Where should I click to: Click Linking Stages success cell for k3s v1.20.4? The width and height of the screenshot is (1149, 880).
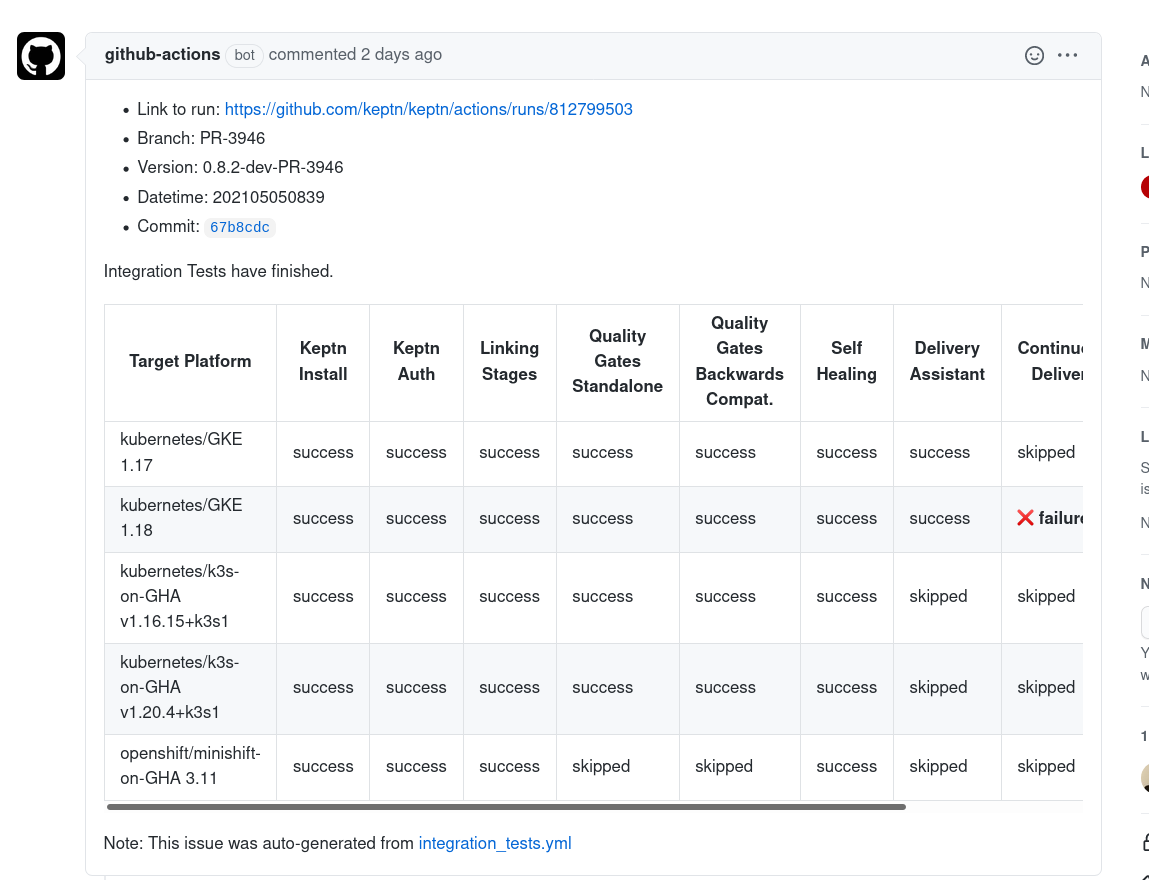click(509, 687)
